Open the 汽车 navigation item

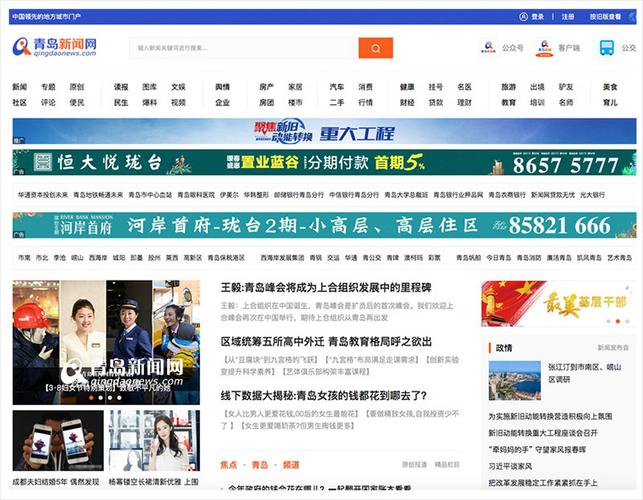pos(337,87)
